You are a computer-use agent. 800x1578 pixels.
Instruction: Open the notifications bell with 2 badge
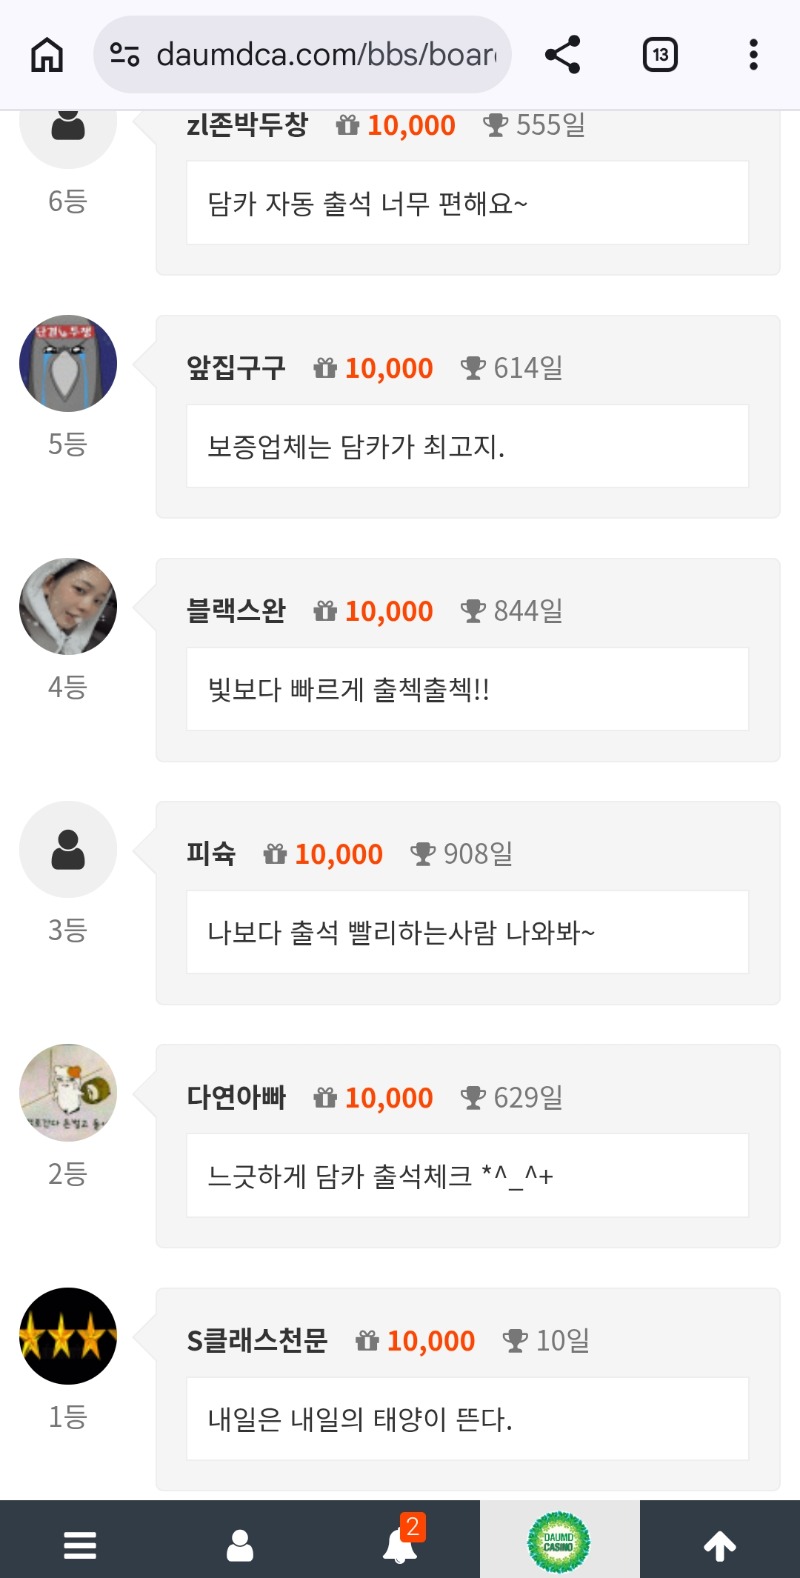[401, 1543]
